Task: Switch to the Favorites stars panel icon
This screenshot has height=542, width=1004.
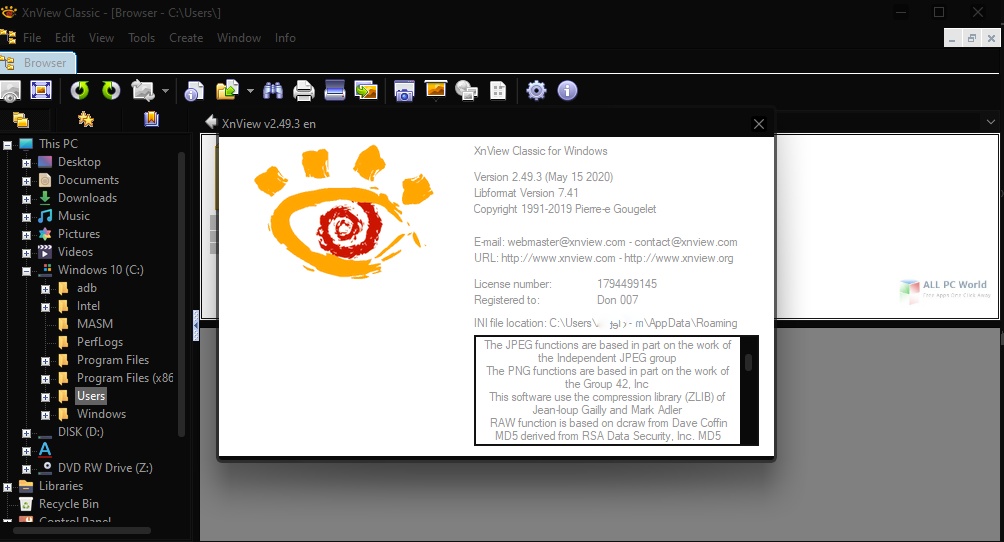Action: coord(86,119)
